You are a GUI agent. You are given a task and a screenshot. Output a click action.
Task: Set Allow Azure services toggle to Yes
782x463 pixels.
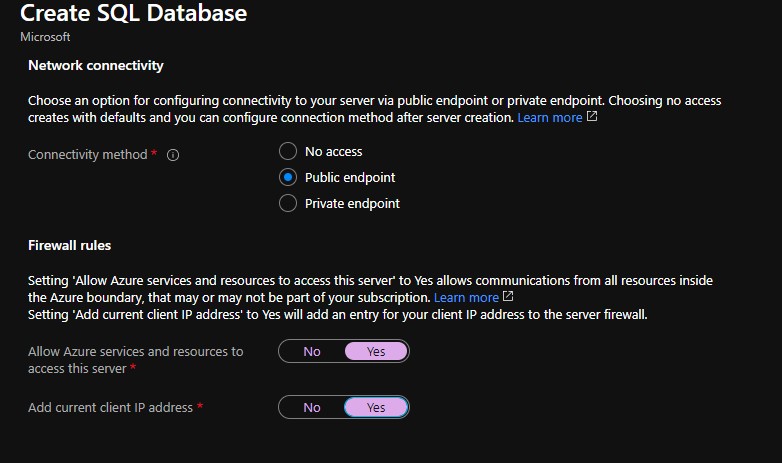tap(376, 352)
